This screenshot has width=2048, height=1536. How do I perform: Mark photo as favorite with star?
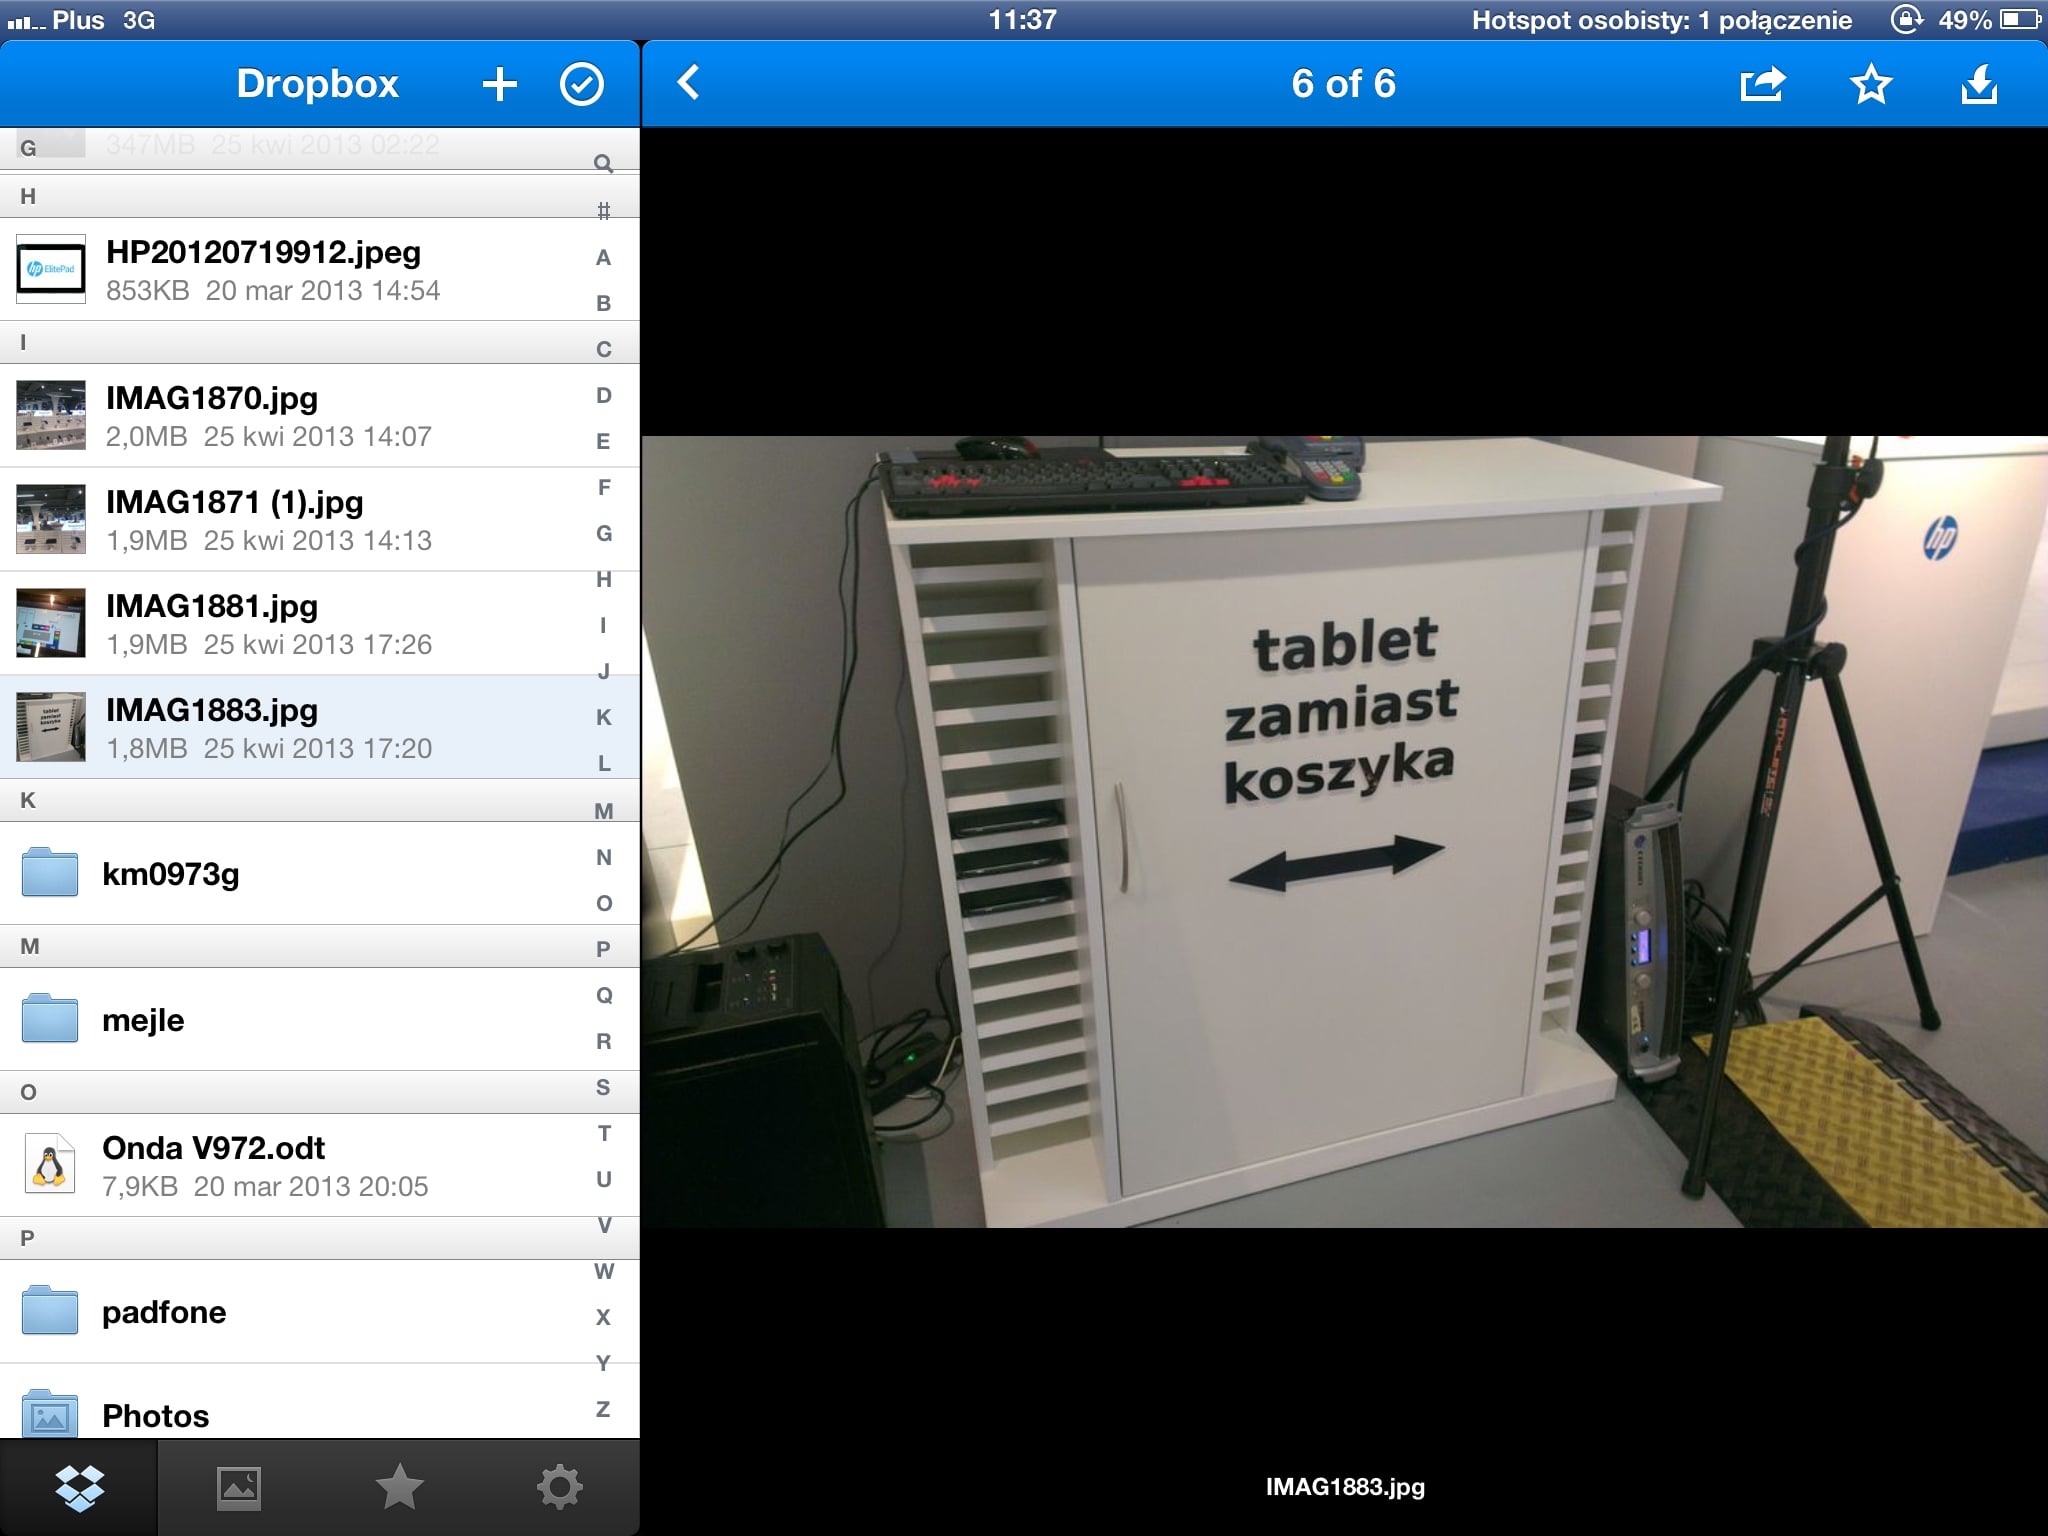[1870, 84]
